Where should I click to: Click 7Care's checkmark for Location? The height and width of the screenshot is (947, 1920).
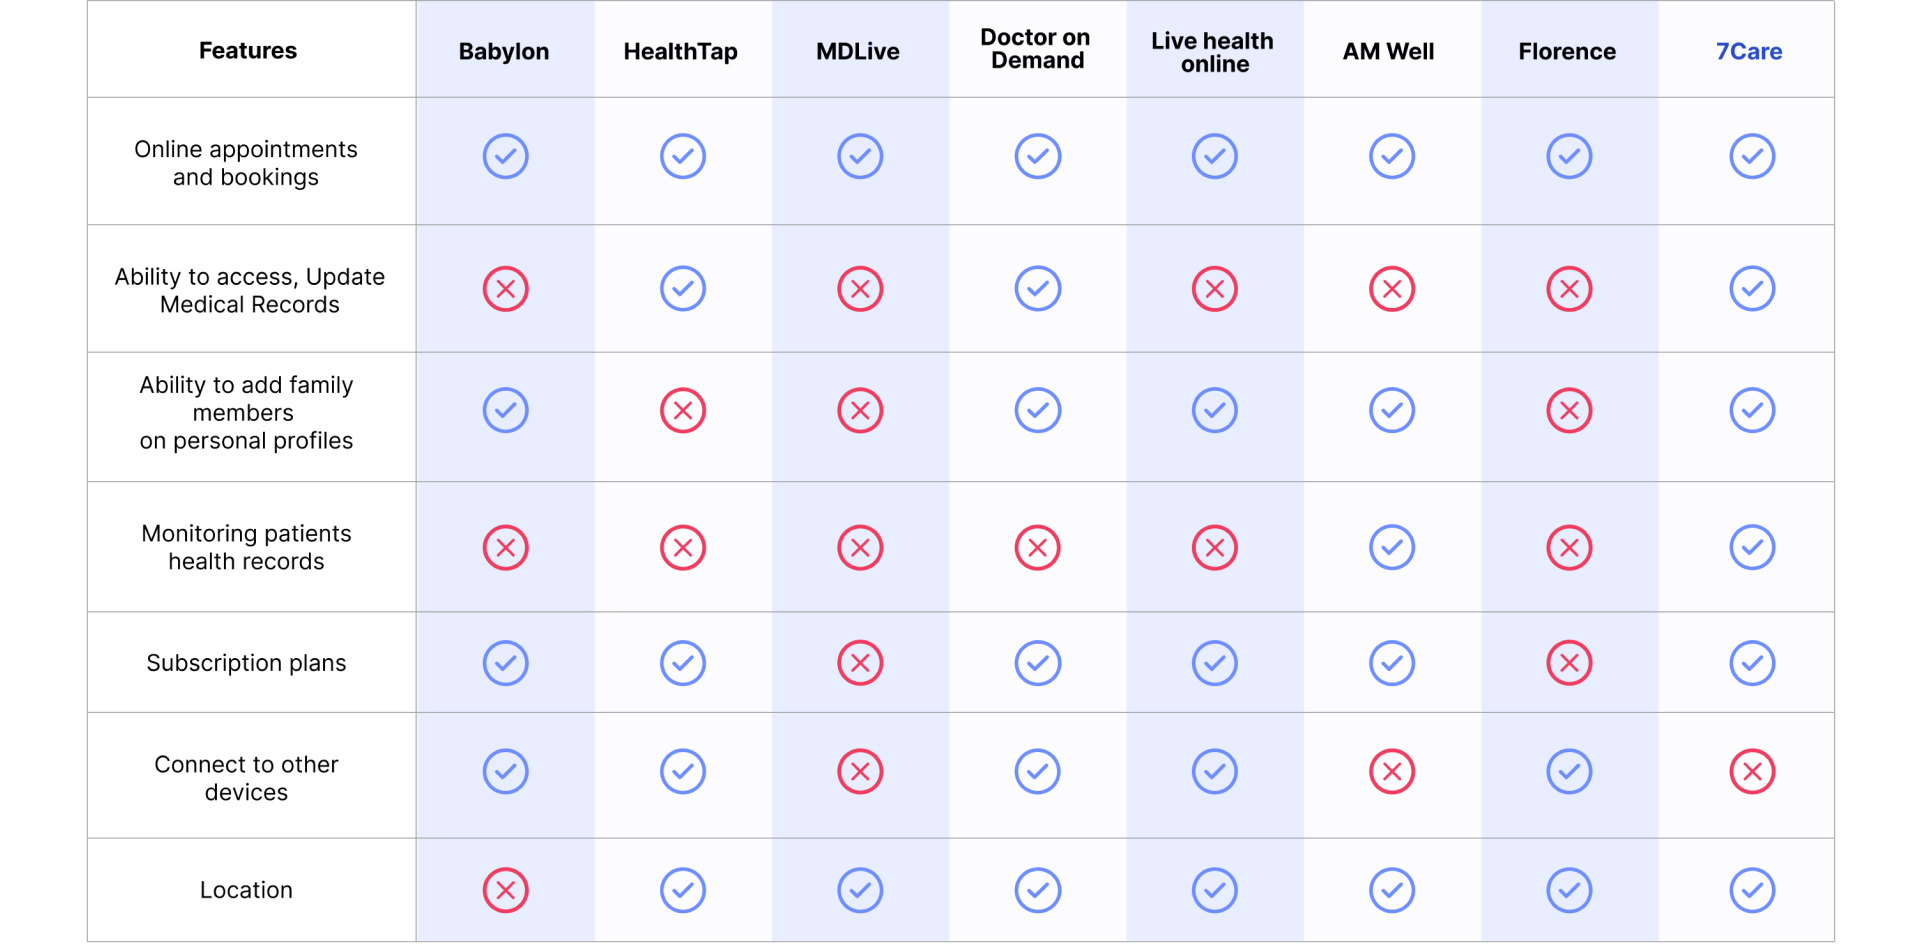(x=1752, y=890)
